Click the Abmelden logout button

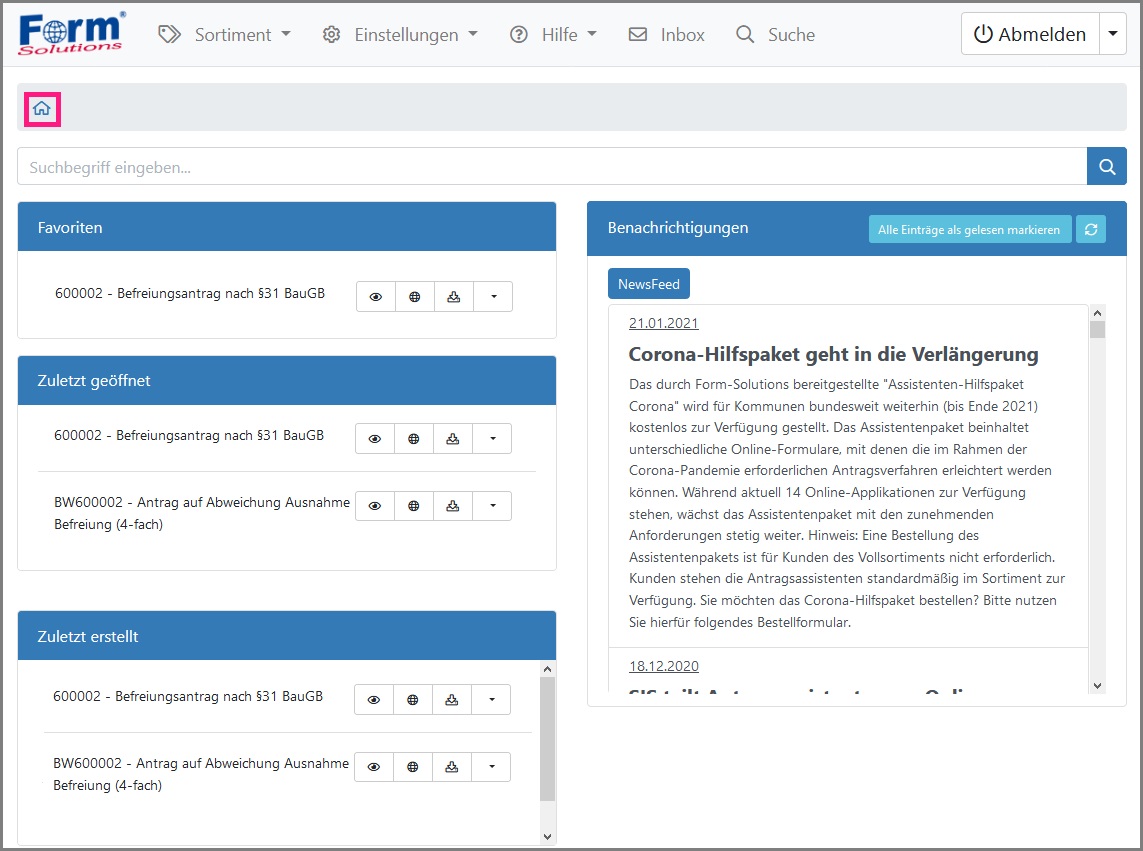1029,34
